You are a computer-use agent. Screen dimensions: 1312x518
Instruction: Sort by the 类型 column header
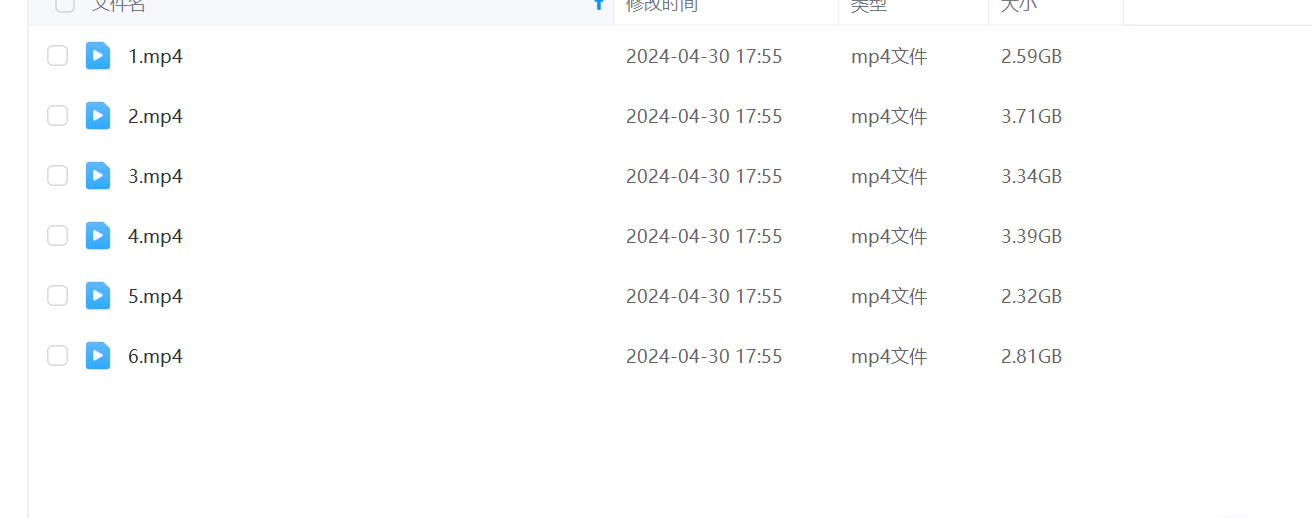pyautogui.click(x=869, y=5)
